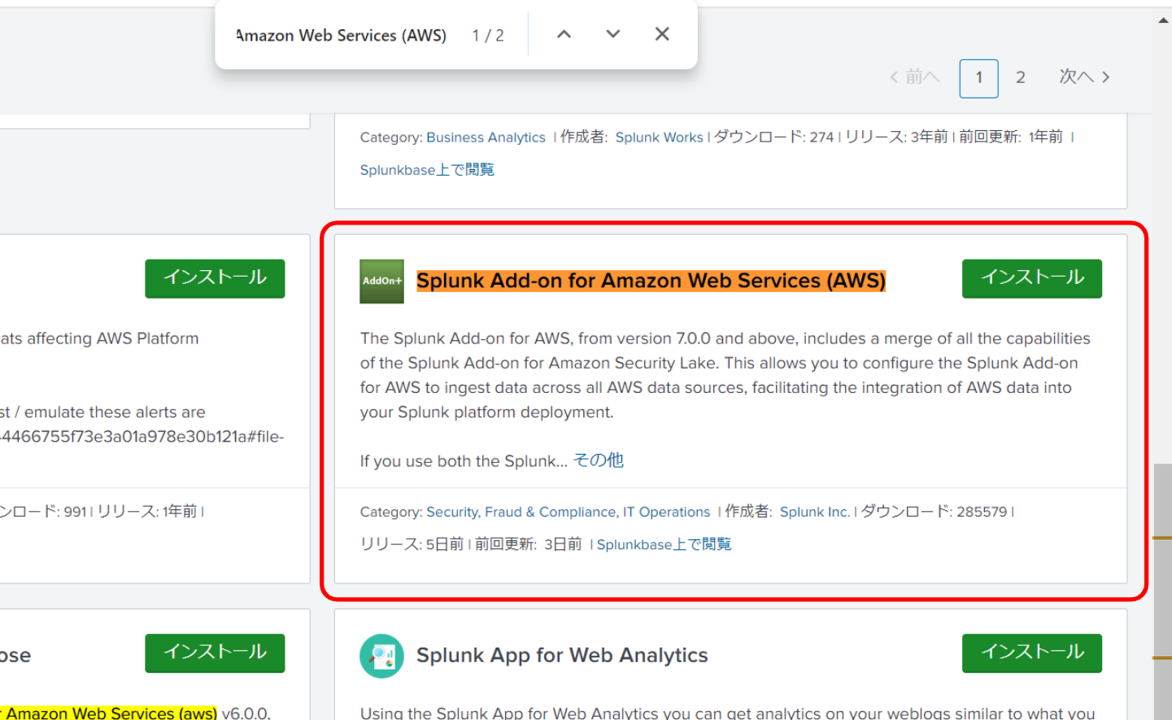Click the Splunk App for Web Analytics app icon
The width and height of the screenshot is (1172, 720).
pyautogui.click(x=381, y=655)
